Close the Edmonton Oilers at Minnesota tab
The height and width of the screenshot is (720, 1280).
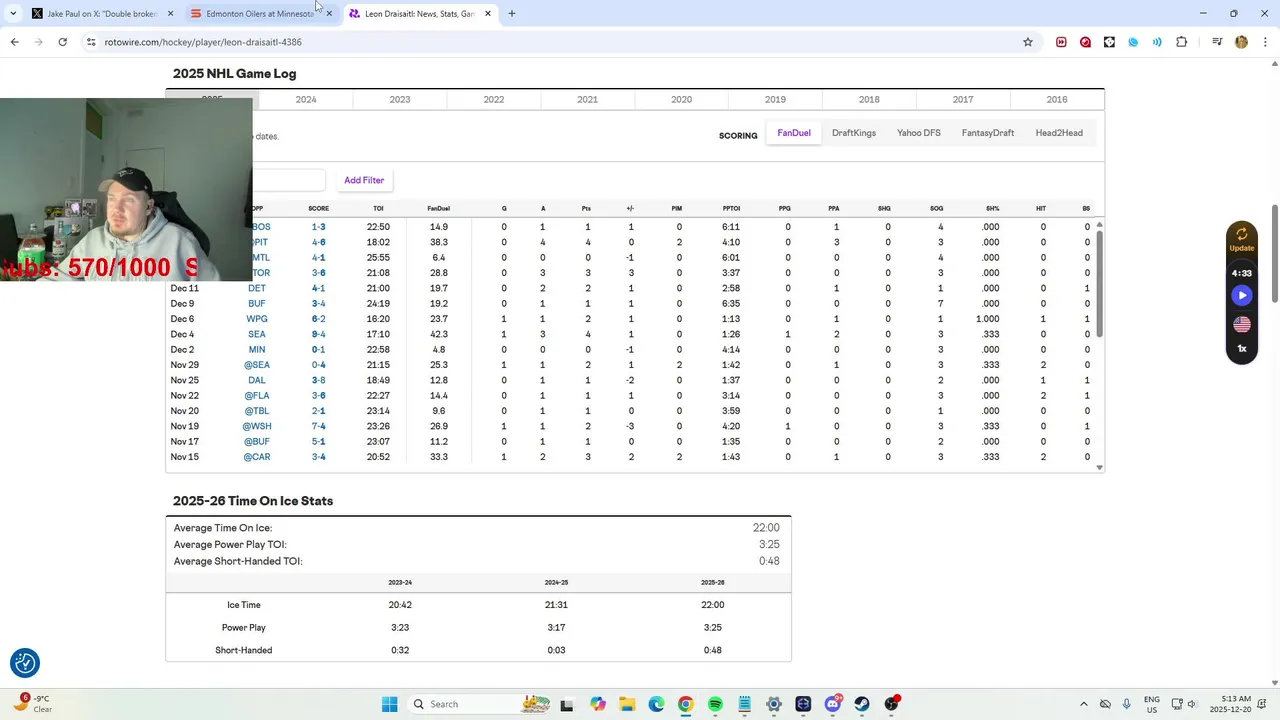(x=329, y=13)
